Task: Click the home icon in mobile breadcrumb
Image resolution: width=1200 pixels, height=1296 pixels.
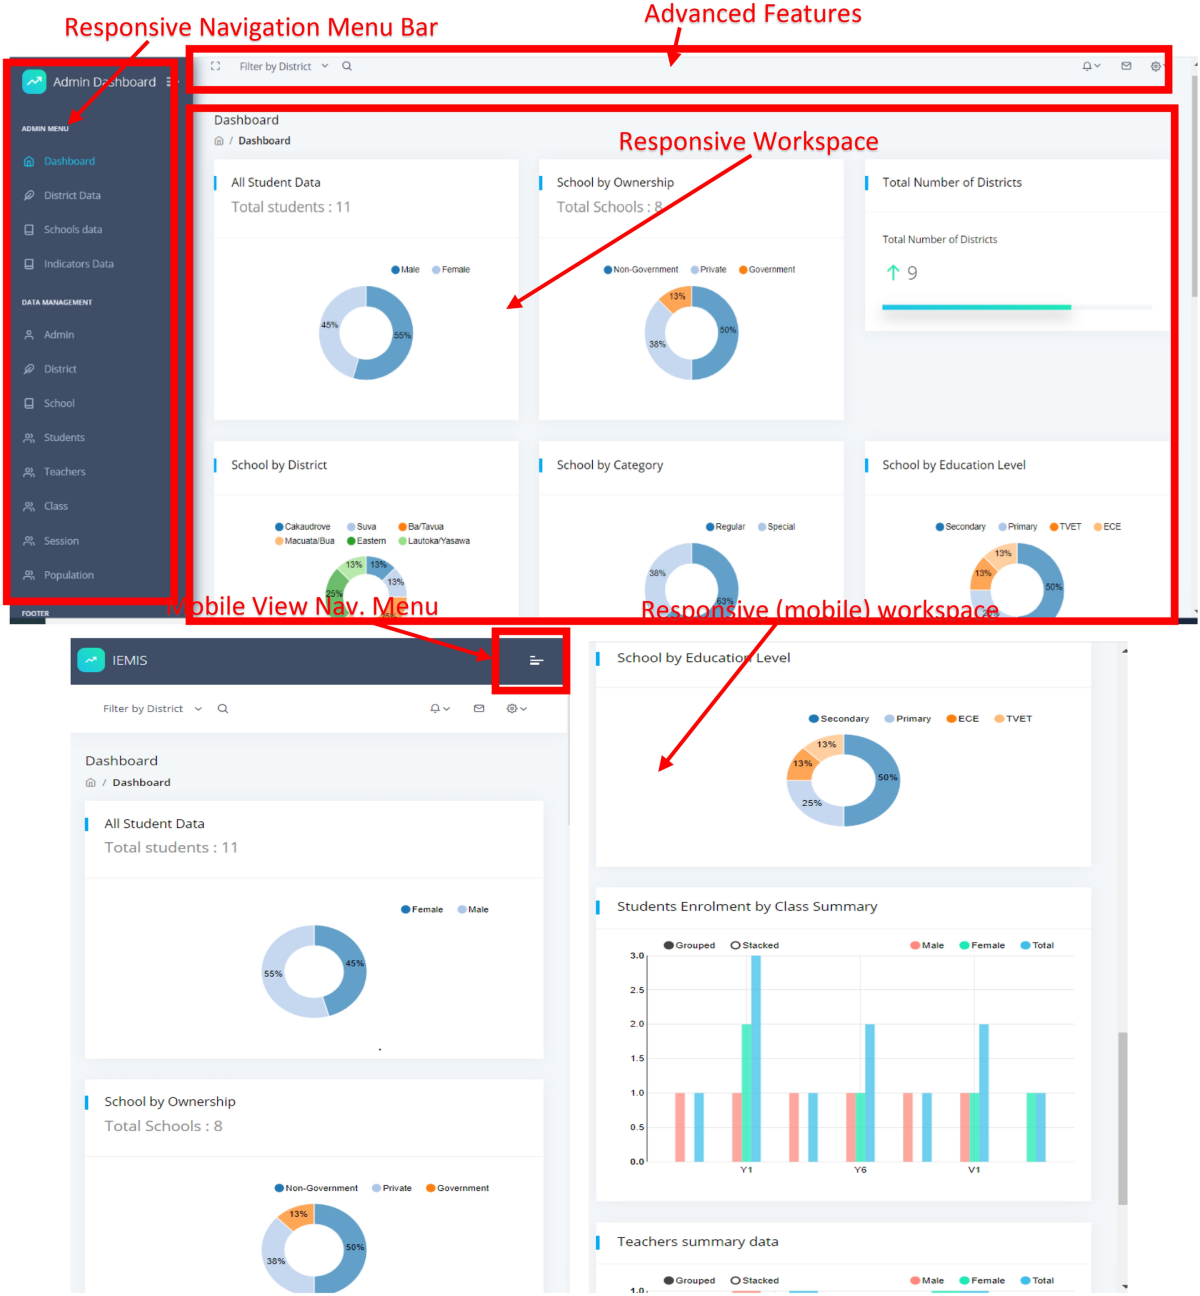Action: click(91, 783)
